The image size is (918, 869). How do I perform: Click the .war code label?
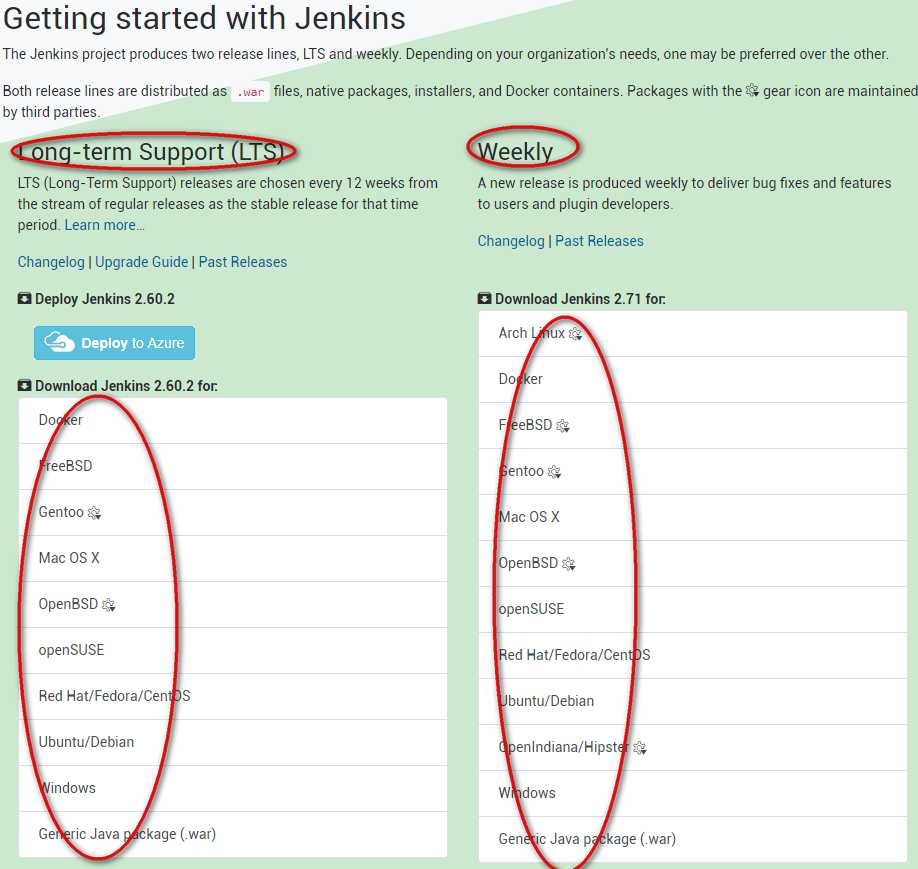click(x=251, y=92)
